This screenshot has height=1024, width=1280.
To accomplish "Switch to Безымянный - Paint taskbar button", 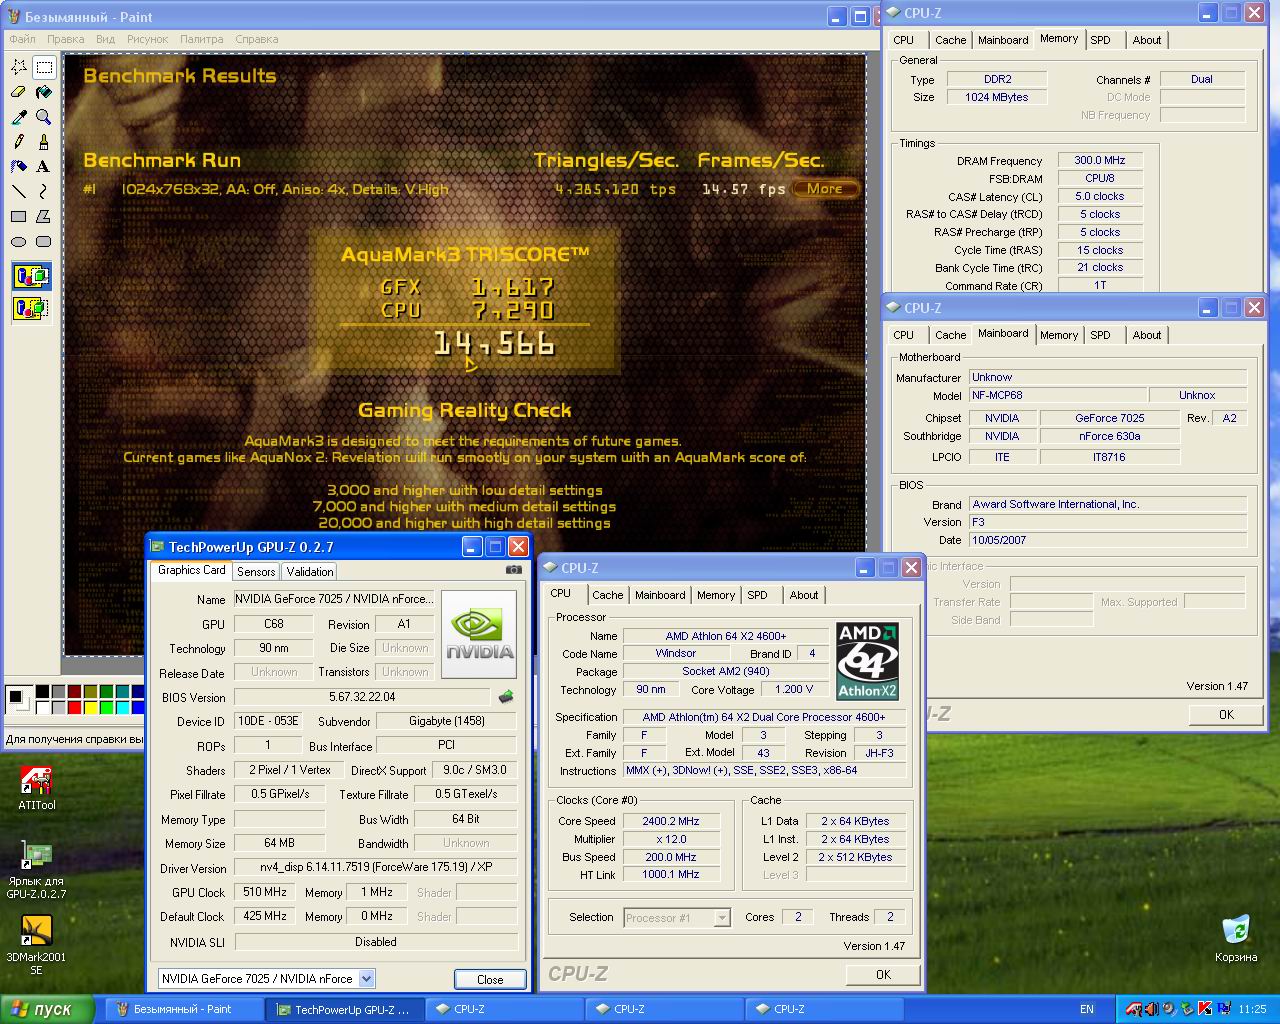I will (182, 1009).
